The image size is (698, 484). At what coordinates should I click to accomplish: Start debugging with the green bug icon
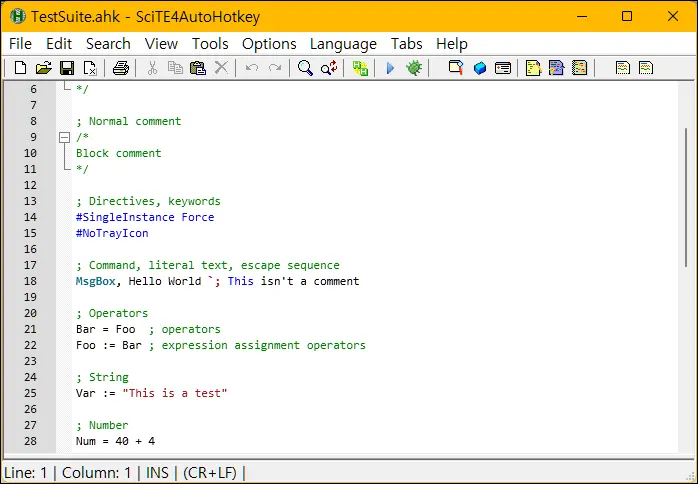click(x=414, y=68)
